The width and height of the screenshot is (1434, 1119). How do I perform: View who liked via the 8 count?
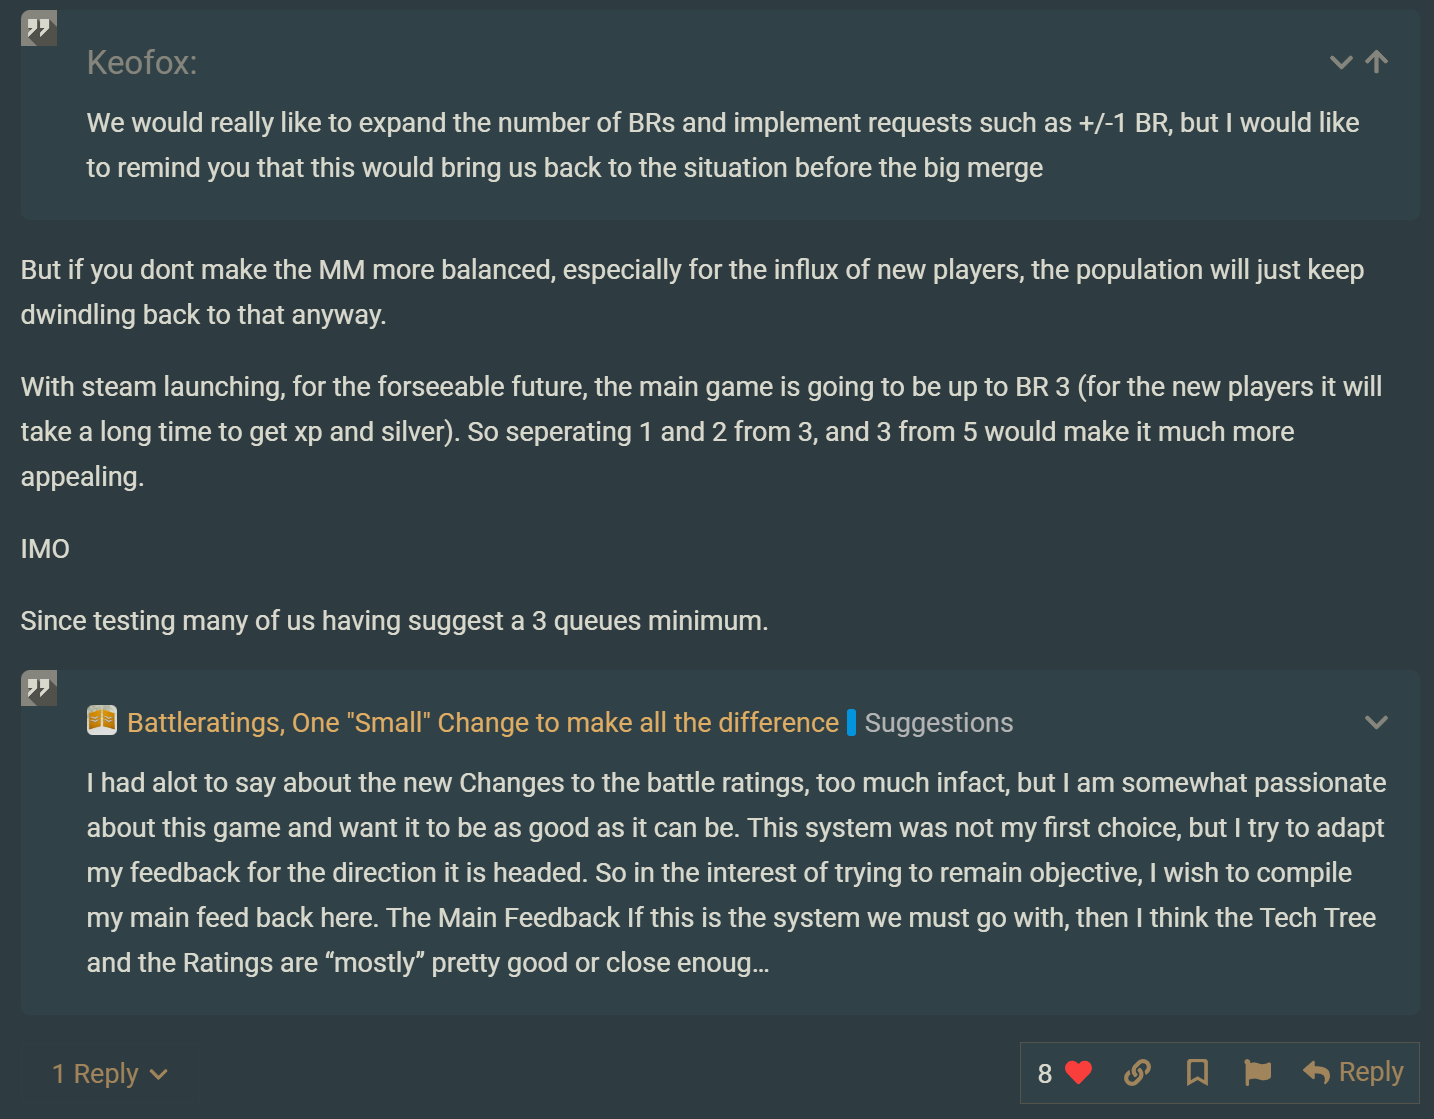point(1045,1074)
